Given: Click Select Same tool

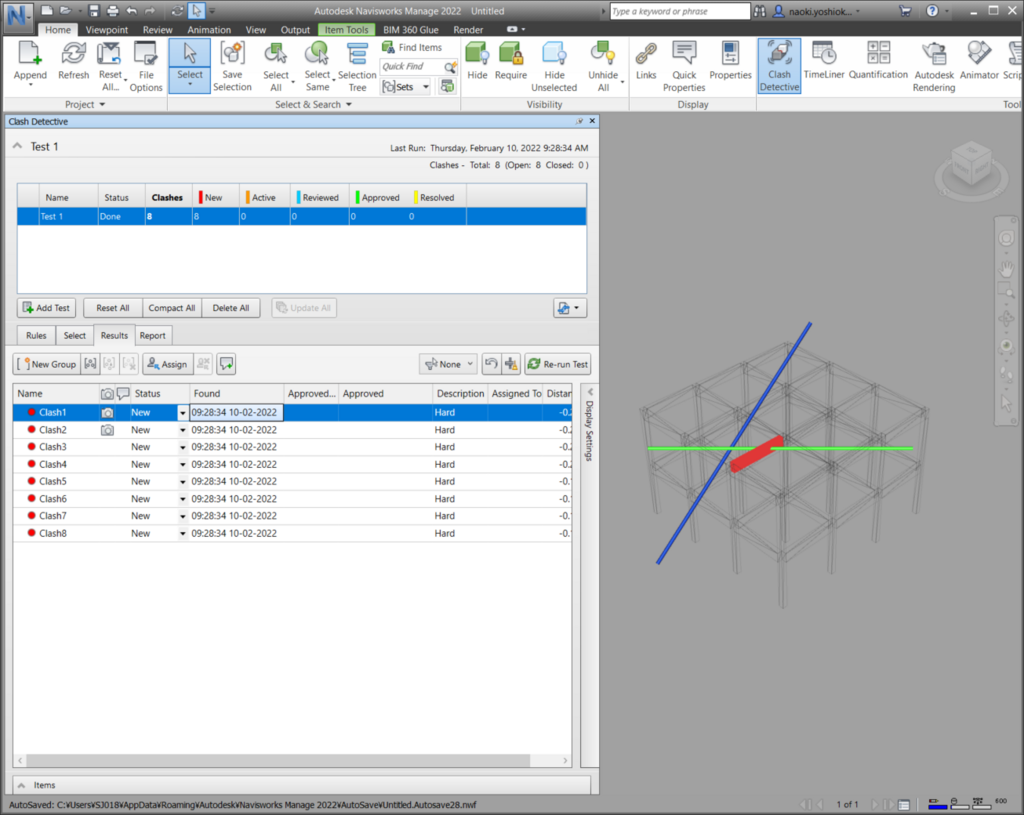Looking at the screenshot, I should [317, 65].
